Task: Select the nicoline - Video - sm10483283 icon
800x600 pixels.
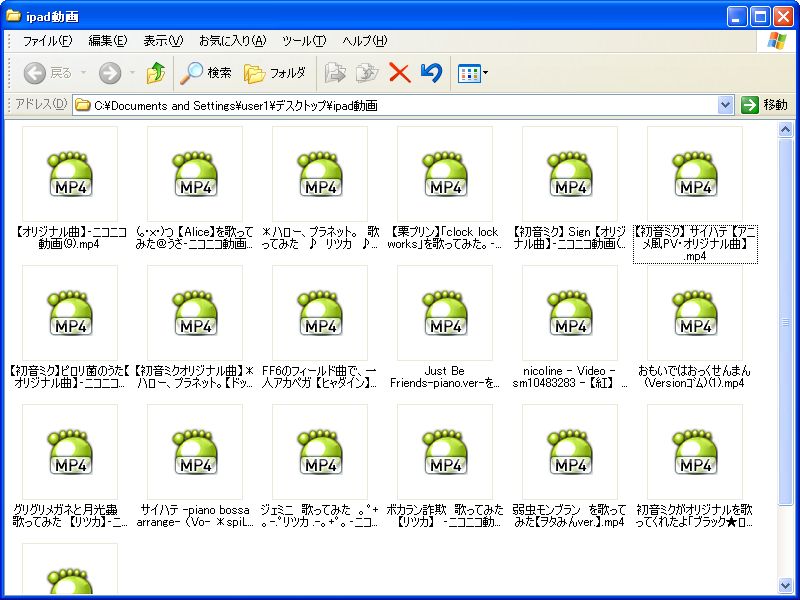Action: (x=570, y=313)
